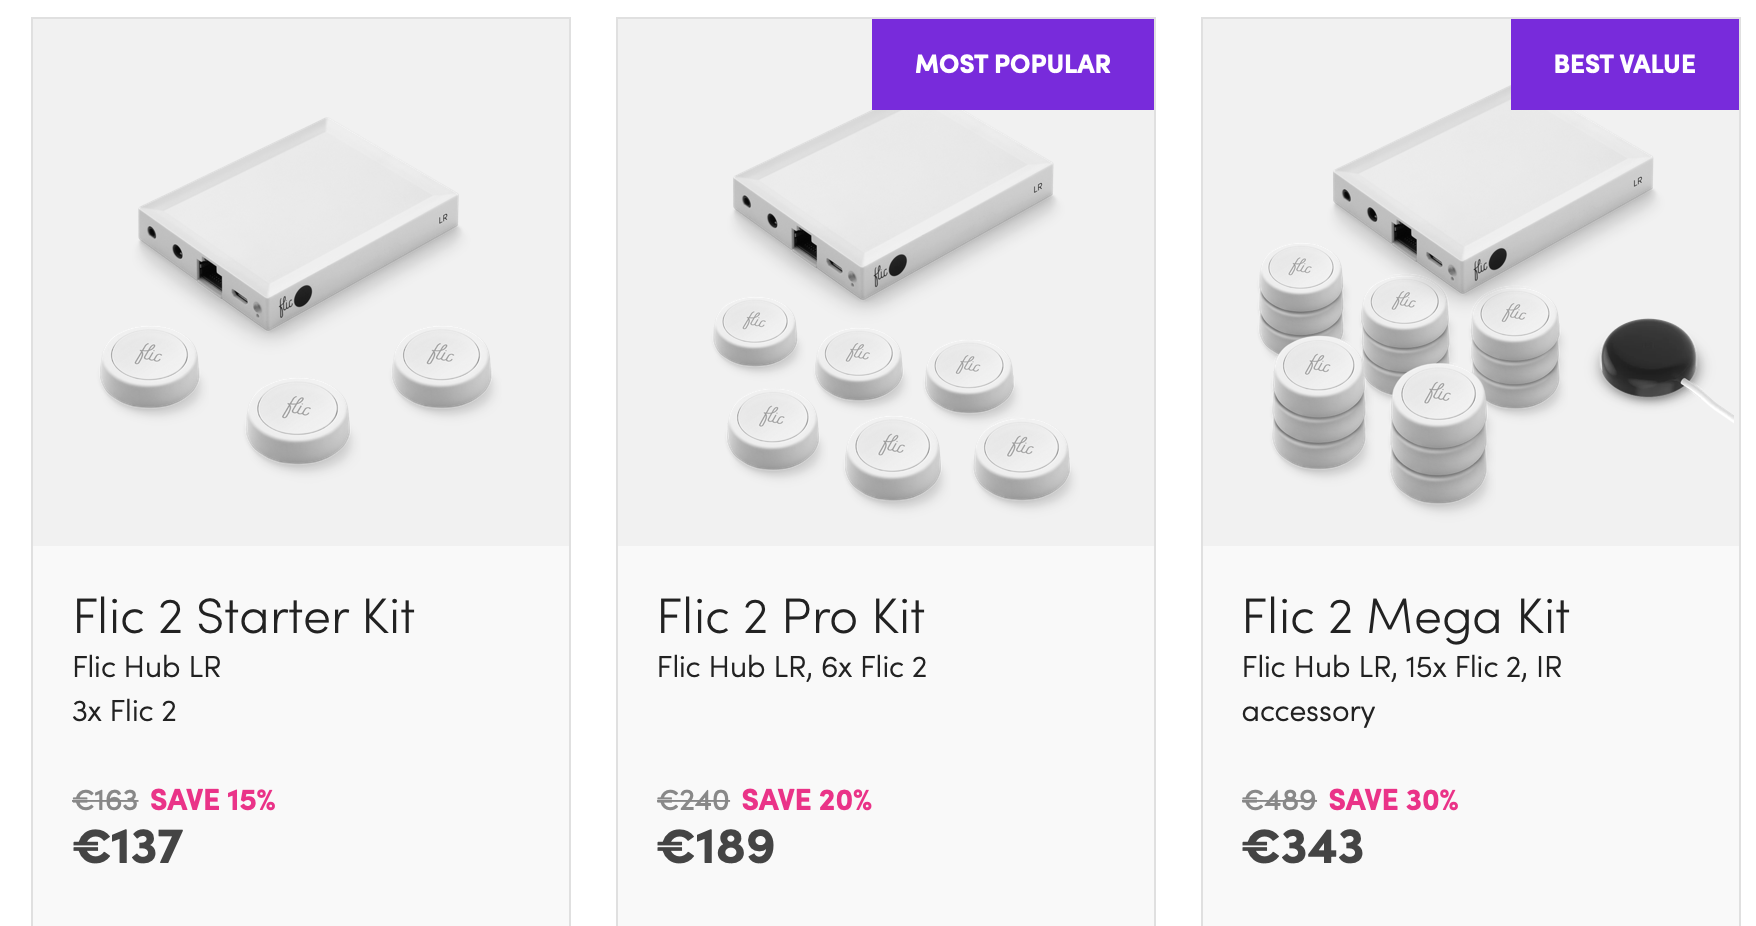Click the €137 Starter Kit price

[x=128, y=848]
